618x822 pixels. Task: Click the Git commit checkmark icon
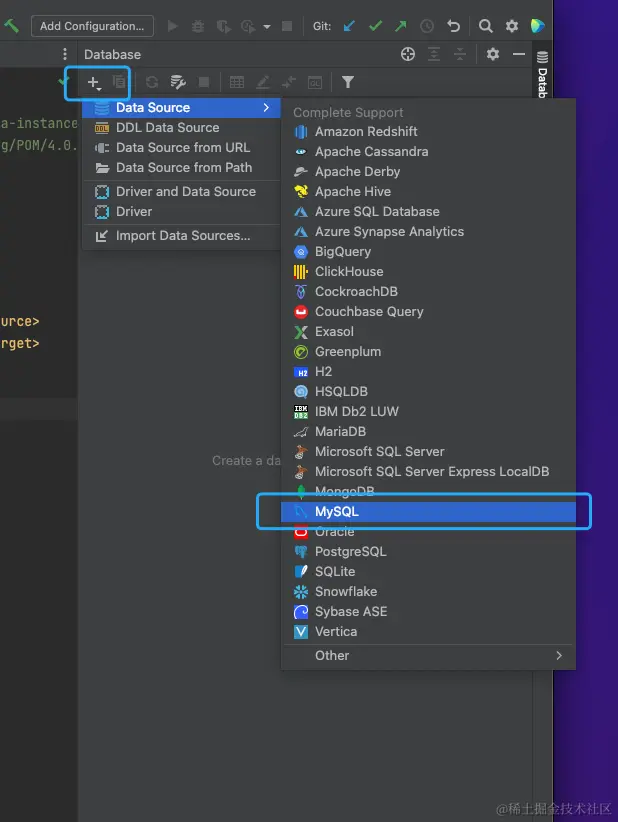(x=375, y=26)
